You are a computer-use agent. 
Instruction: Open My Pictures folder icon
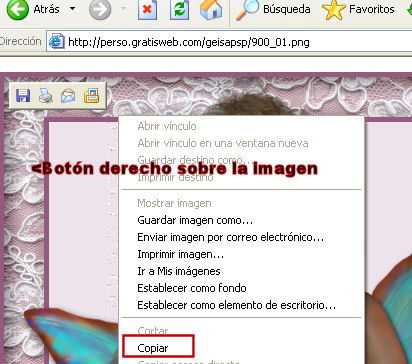tap(91, 96)
